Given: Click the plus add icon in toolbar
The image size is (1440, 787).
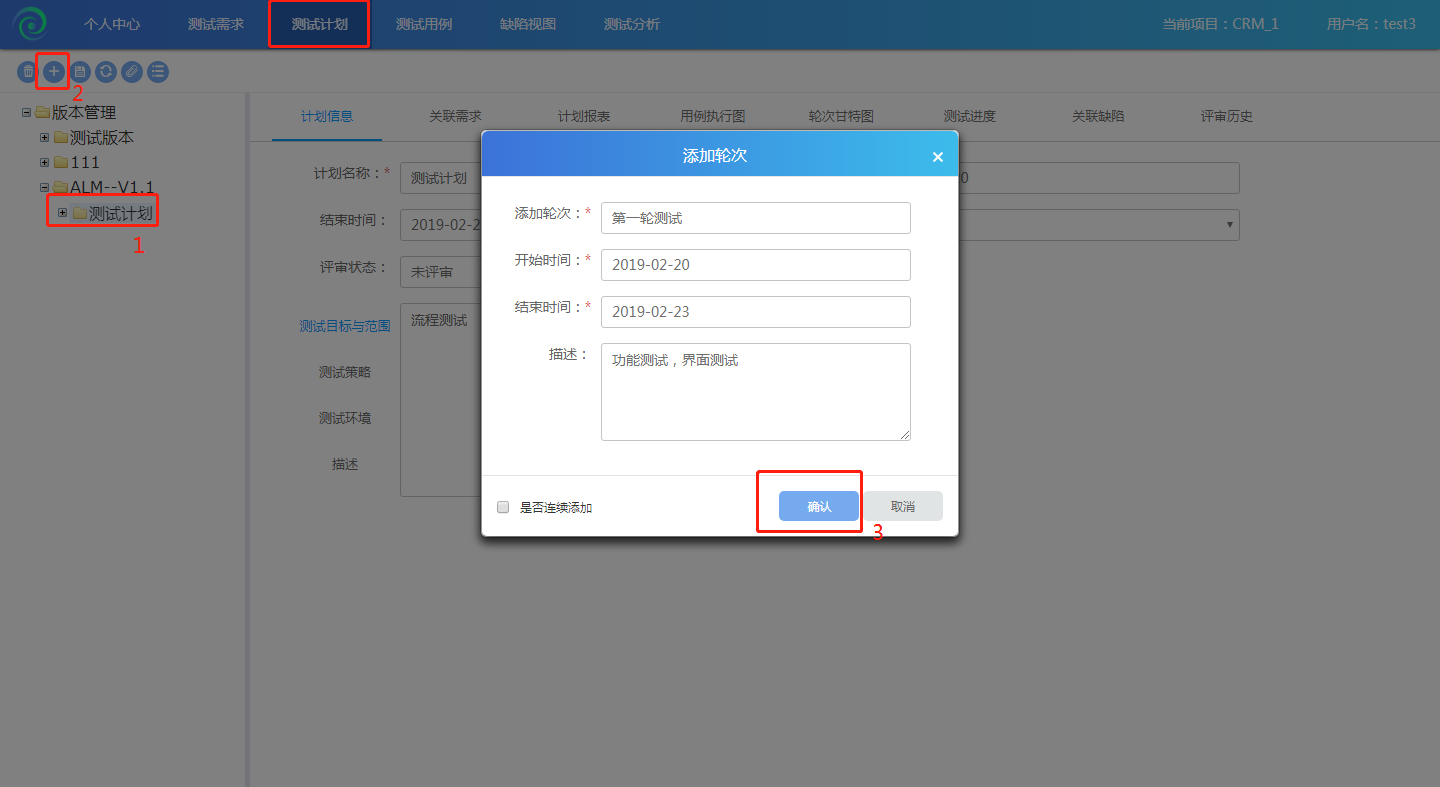Looking at the screenshot, I should coord(53,71).
